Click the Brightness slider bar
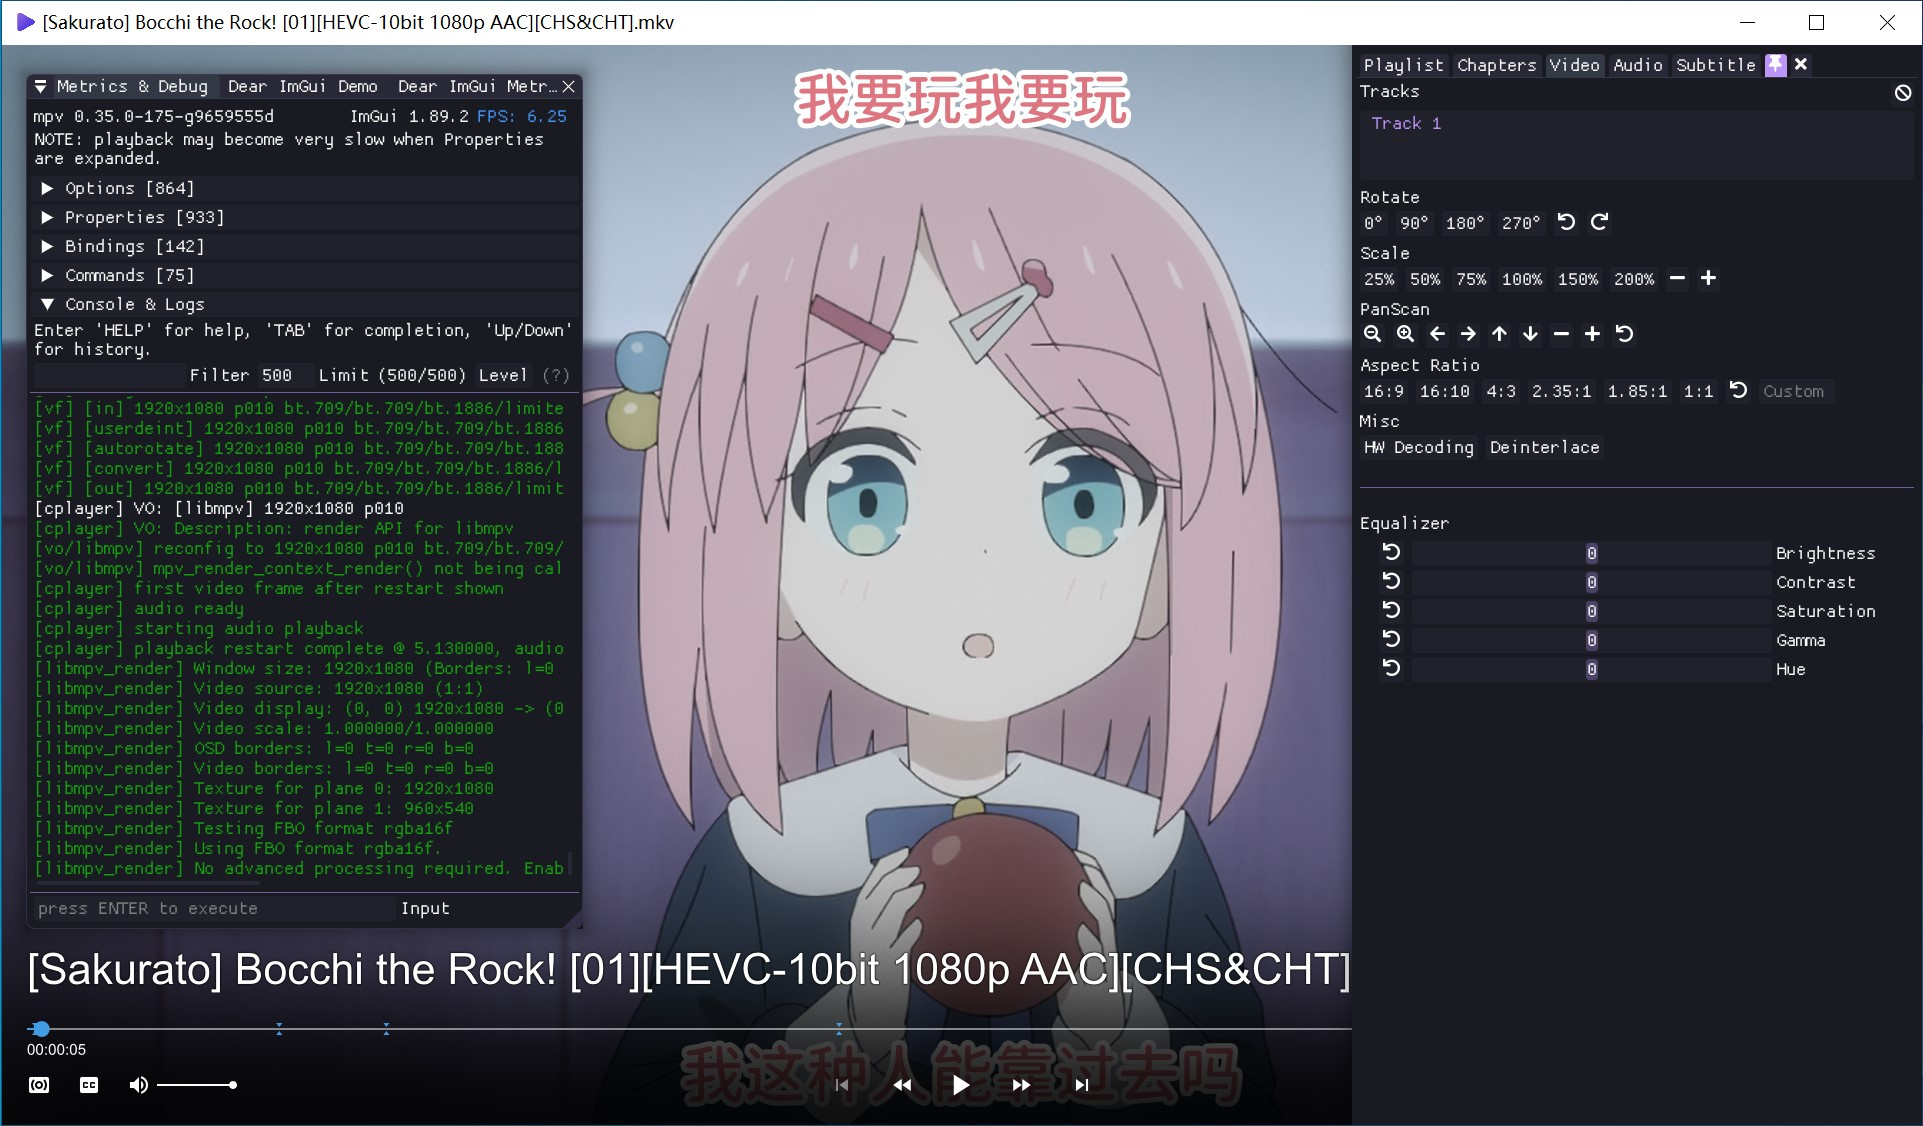The width and height of the screenshot is (1923, 1126). point(1591,553)
